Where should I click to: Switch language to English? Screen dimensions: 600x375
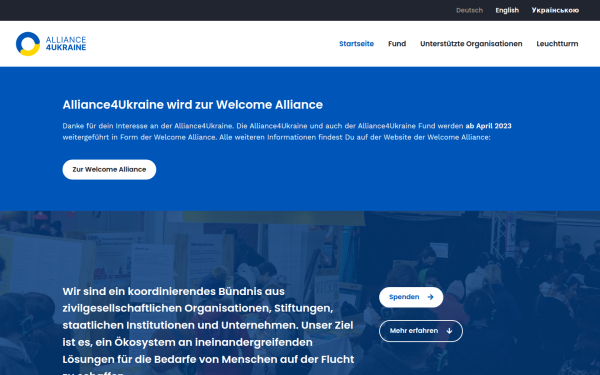tap(507, 10)
